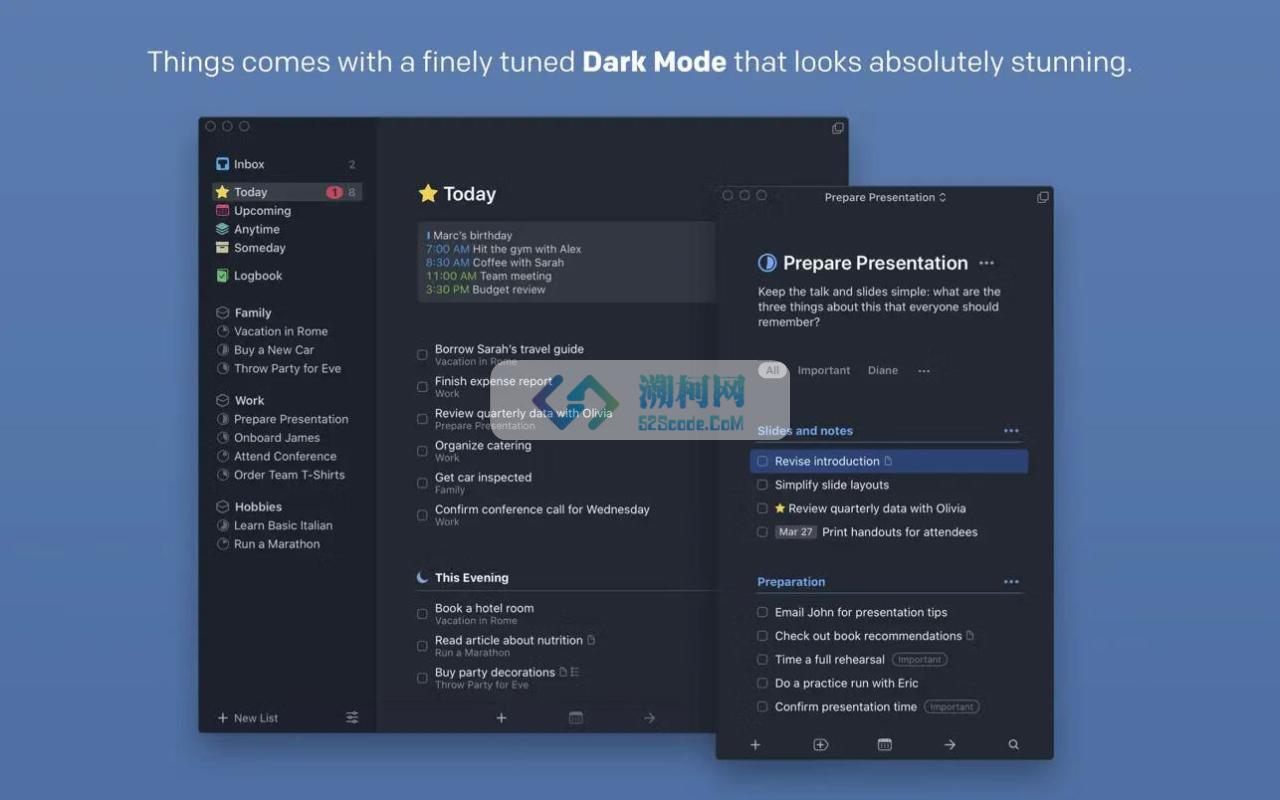1280x800 pixels.
Task: Check off Borrow Sarah's travel guide
Action: [422, 354]
